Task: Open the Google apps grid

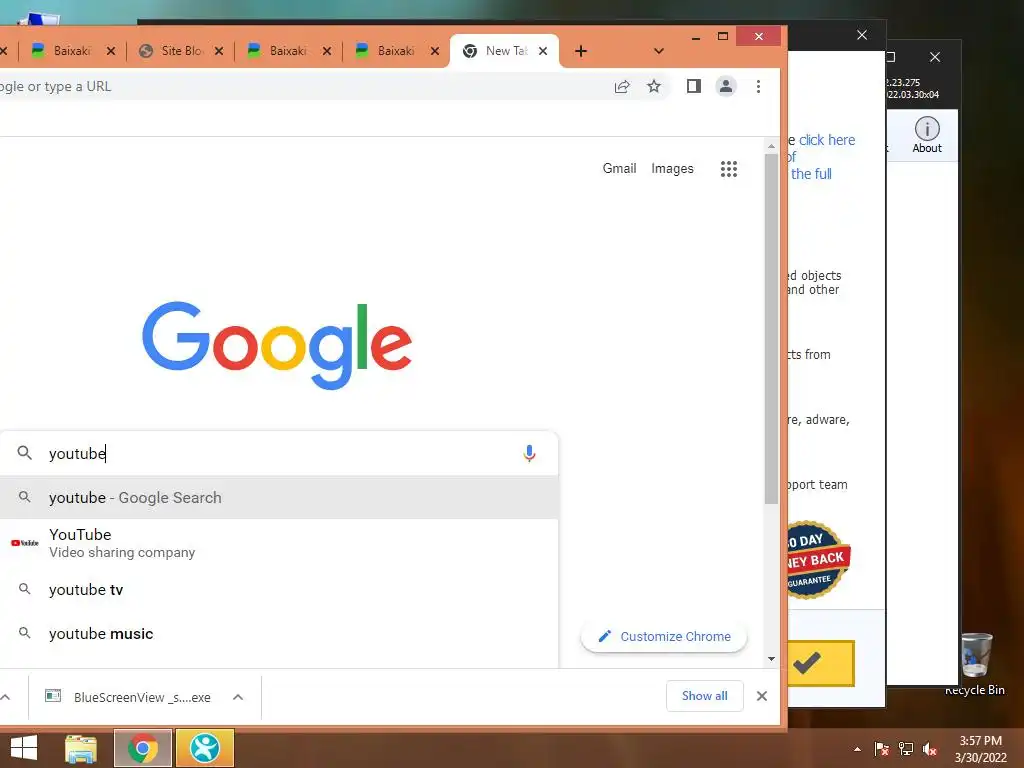Action: tap(729, 169)
